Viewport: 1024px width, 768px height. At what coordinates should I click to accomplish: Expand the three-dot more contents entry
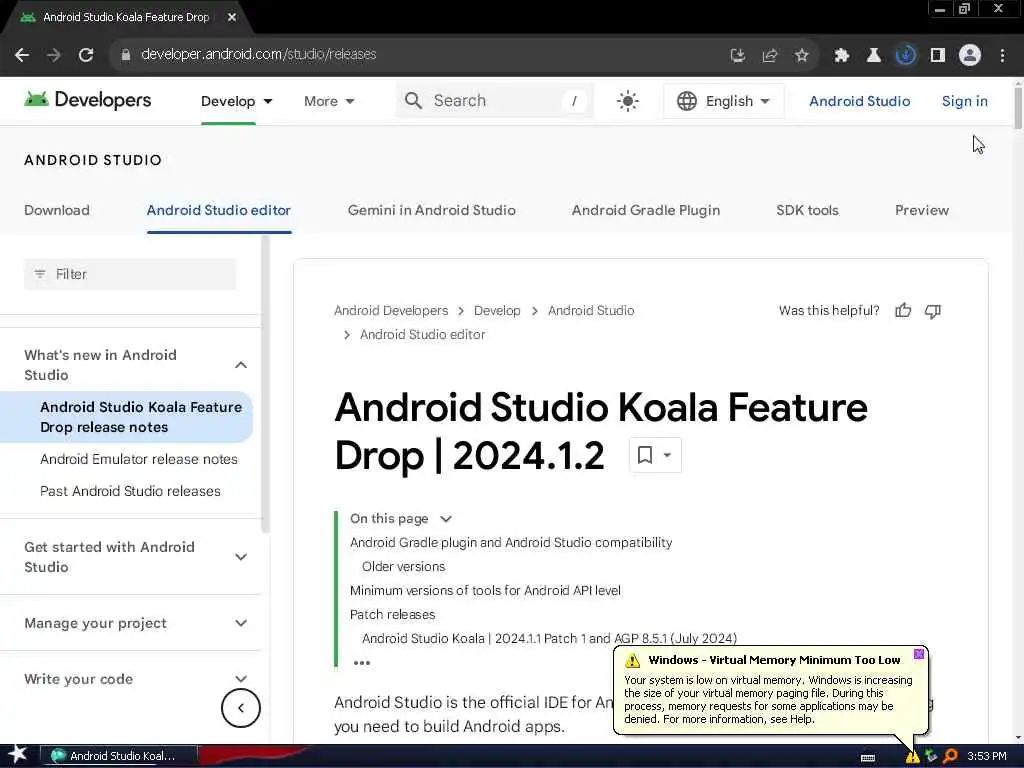click(x=361, y=663)
